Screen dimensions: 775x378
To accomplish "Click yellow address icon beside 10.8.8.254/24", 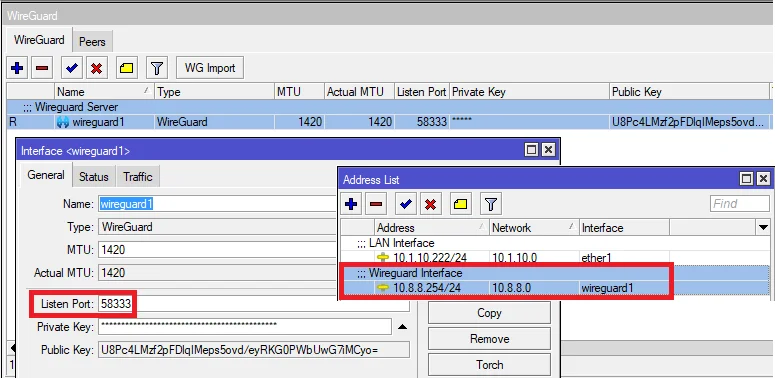I will tap(383, 288).
